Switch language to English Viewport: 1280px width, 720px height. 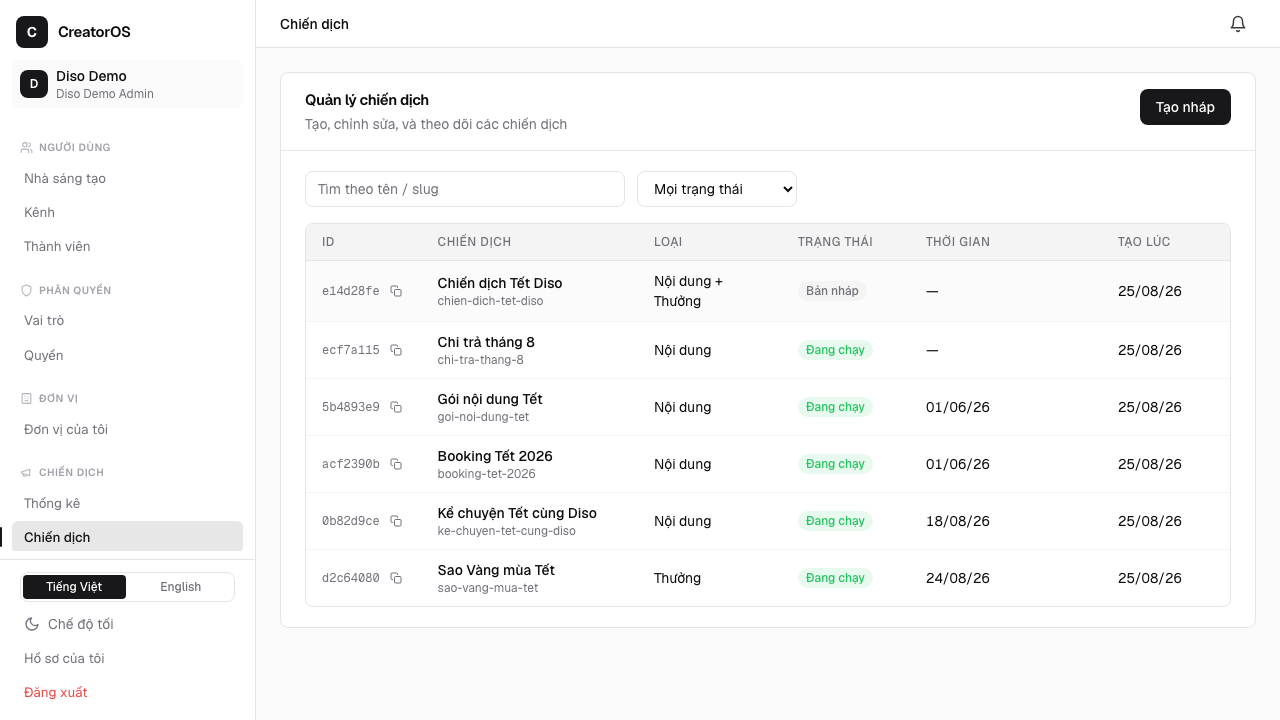click(x=181, y=587)
